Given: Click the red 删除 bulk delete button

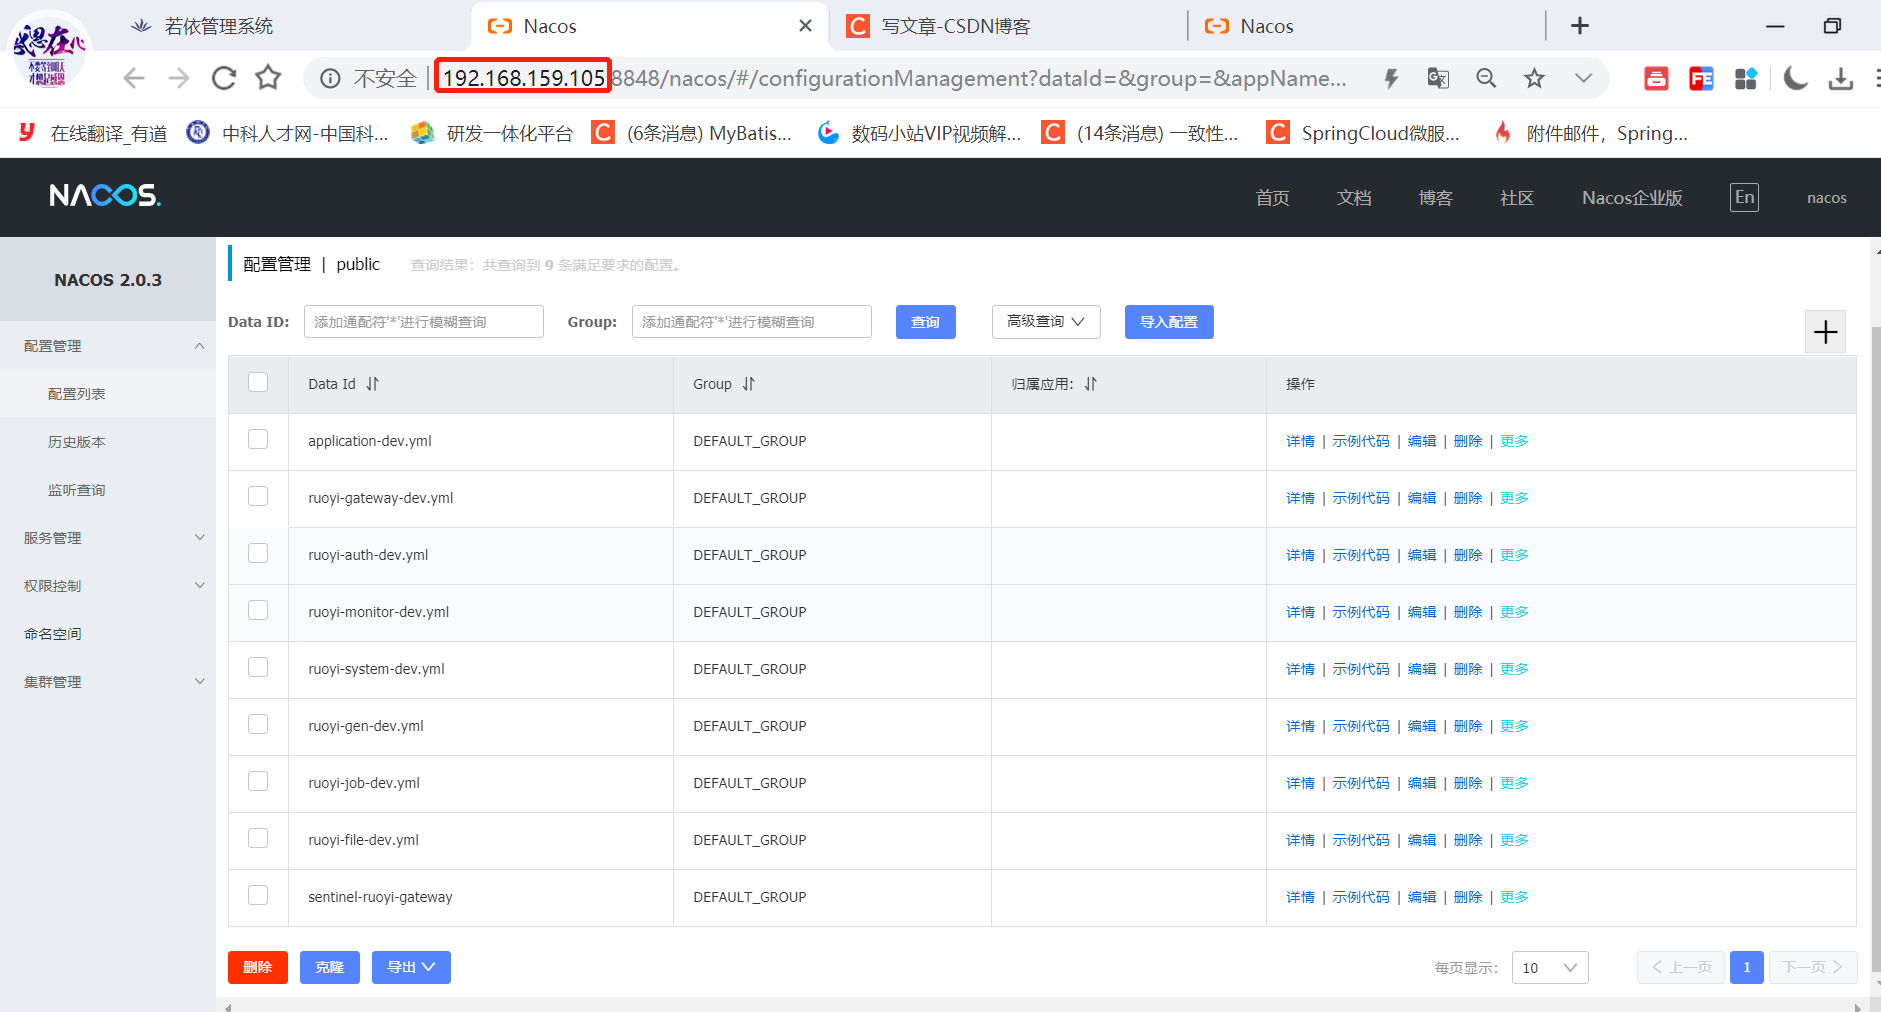Looking at the screenshot, I should pos(258,967).
